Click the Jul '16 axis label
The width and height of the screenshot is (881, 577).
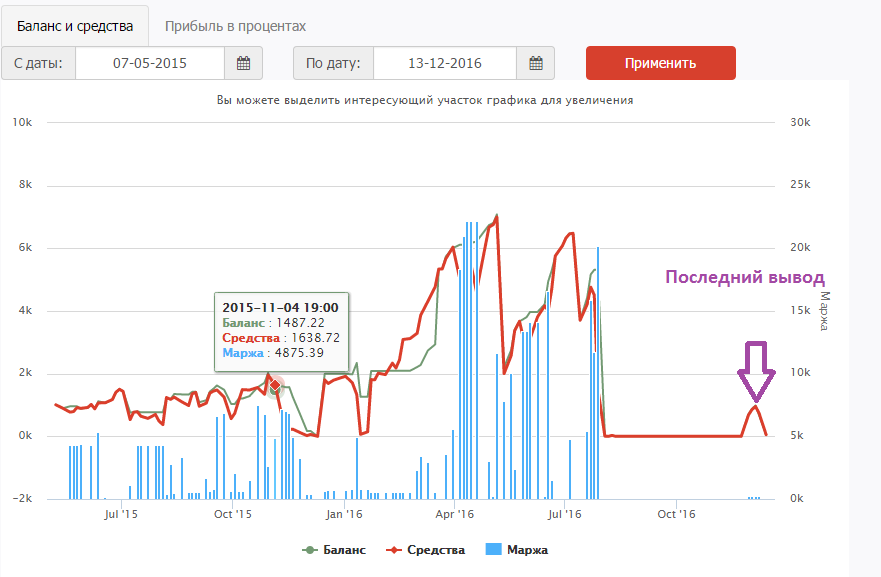(x=565, y=514)
